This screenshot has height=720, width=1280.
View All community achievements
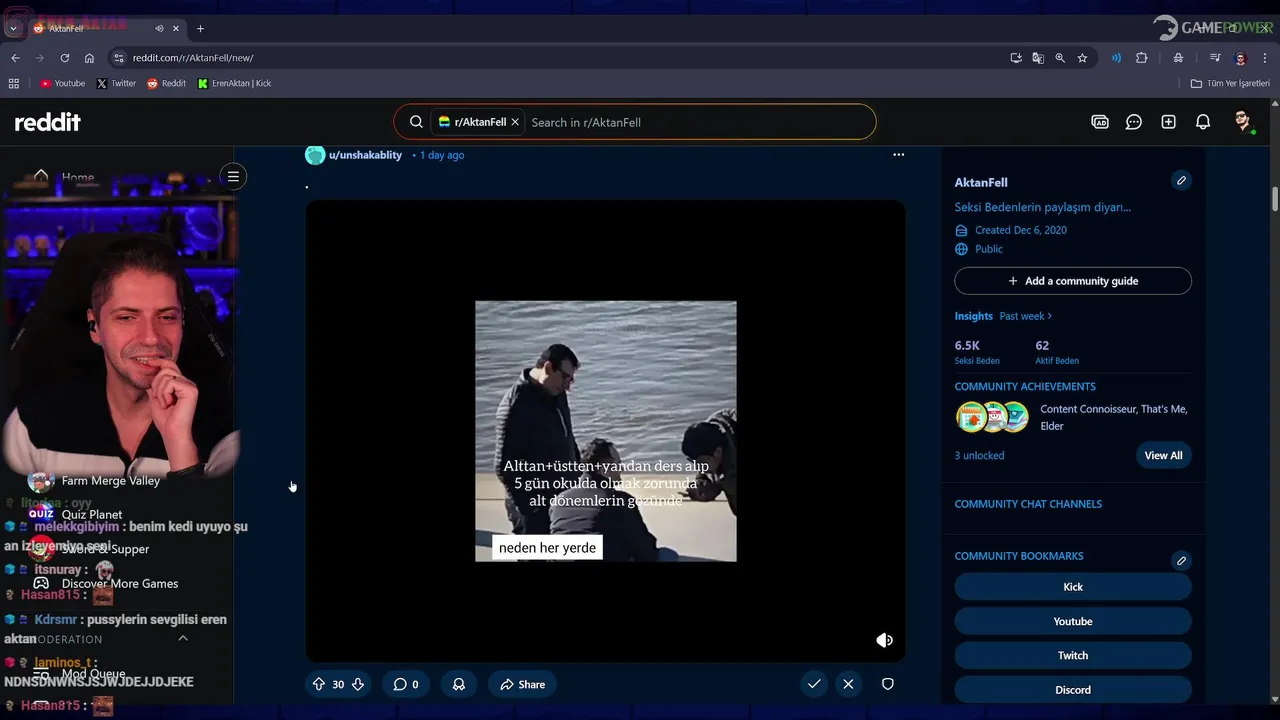coord(1163,455)
